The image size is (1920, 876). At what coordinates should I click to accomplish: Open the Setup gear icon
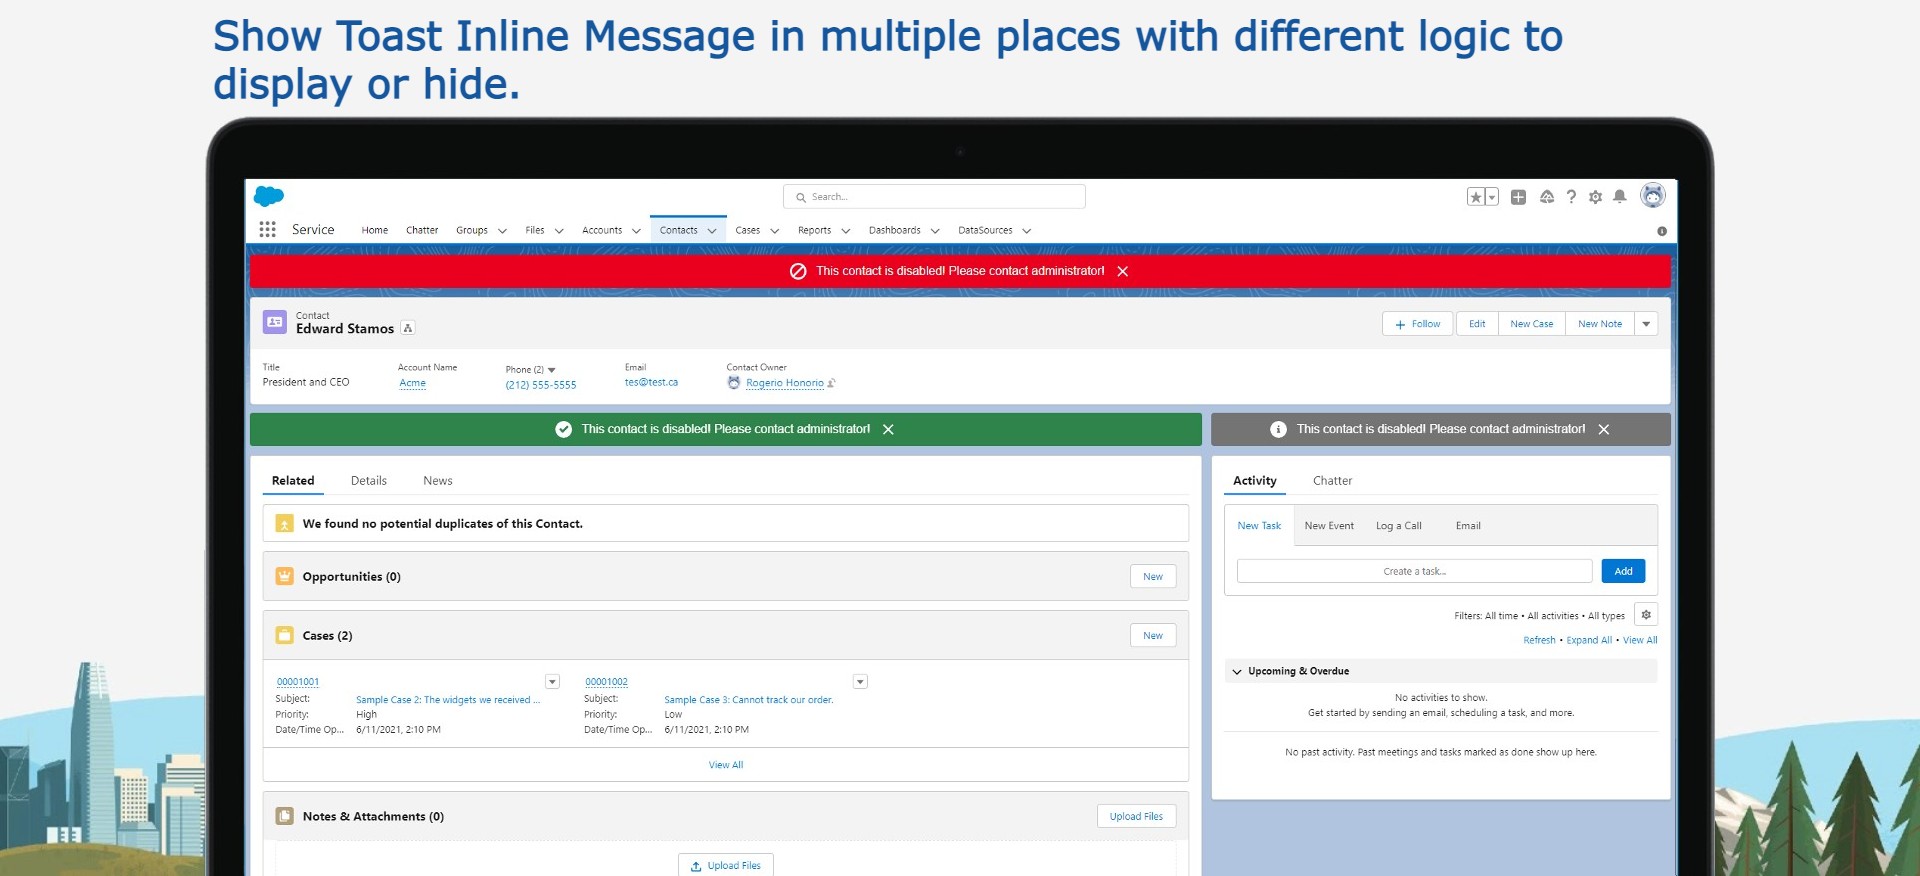click(1595, 197)
